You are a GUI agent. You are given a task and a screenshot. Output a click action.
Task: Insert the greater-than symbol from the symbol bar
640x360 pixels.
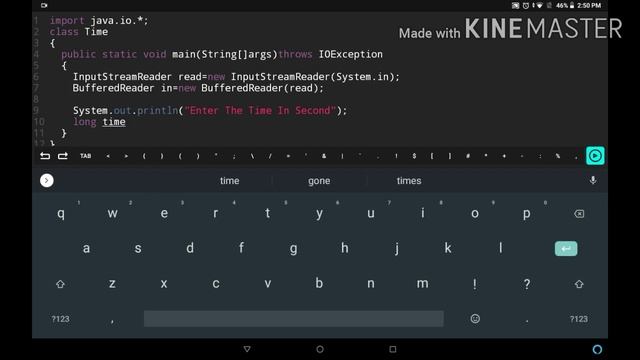126,156
